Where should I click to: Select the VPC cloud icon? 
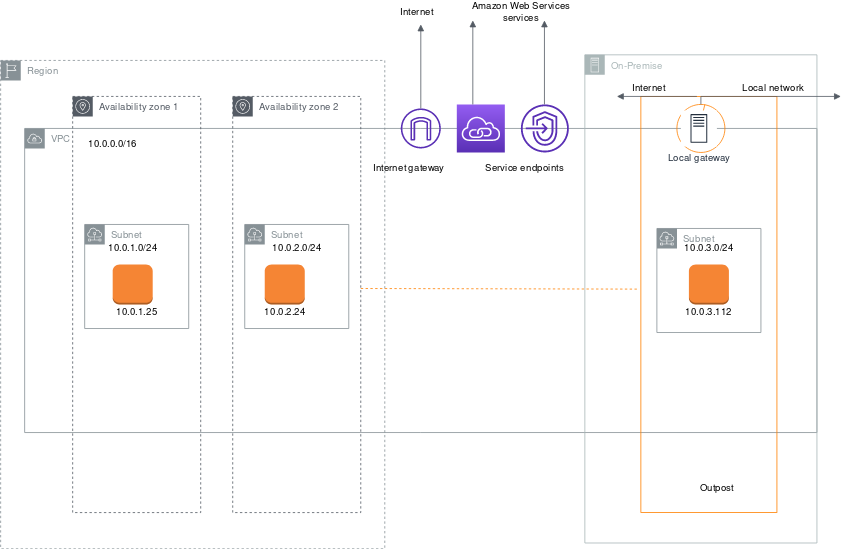[x=35, y=138]
